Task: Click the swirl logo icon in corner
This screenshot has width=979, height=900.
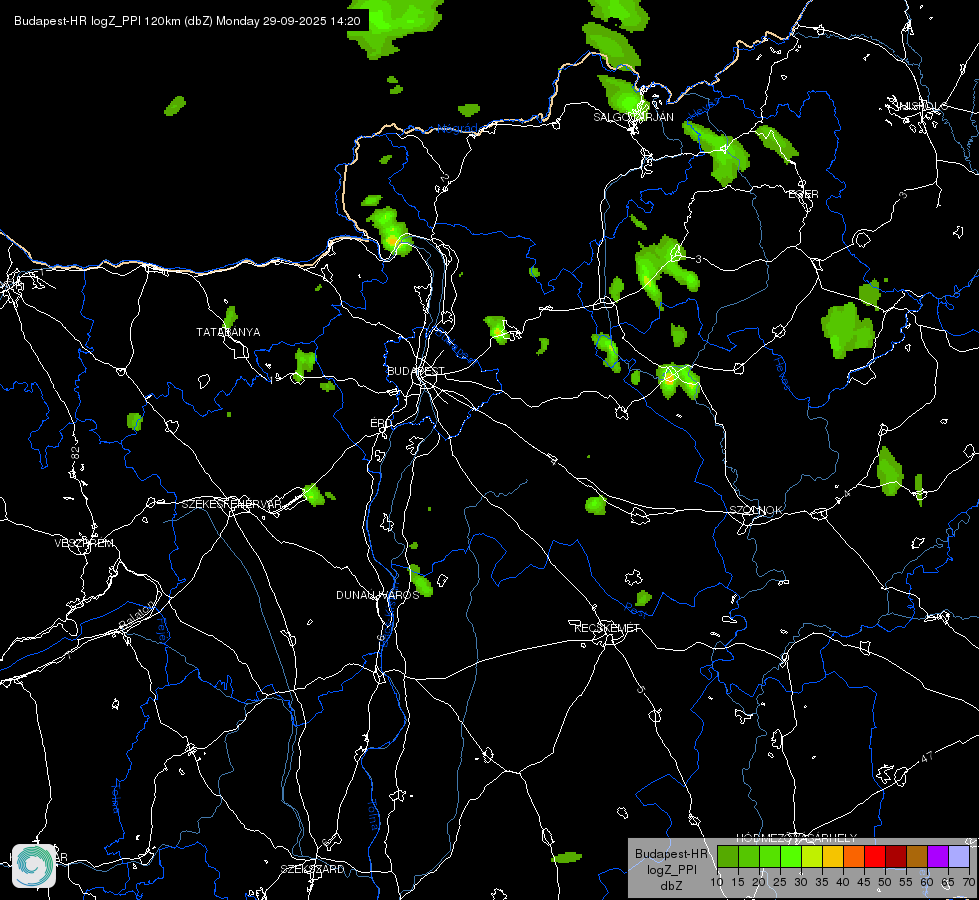Action: pyautogui.click(x=34, y=866)
